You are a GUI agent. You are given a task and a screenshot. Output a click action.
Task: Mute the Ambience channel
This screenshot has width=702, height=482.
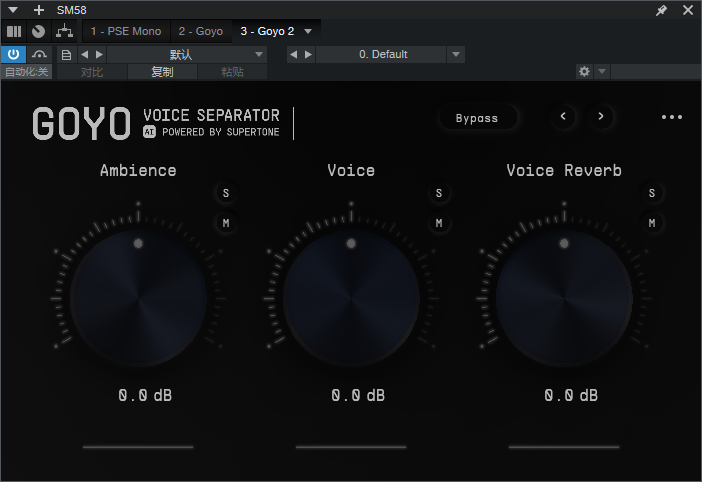tap(226, 222)
